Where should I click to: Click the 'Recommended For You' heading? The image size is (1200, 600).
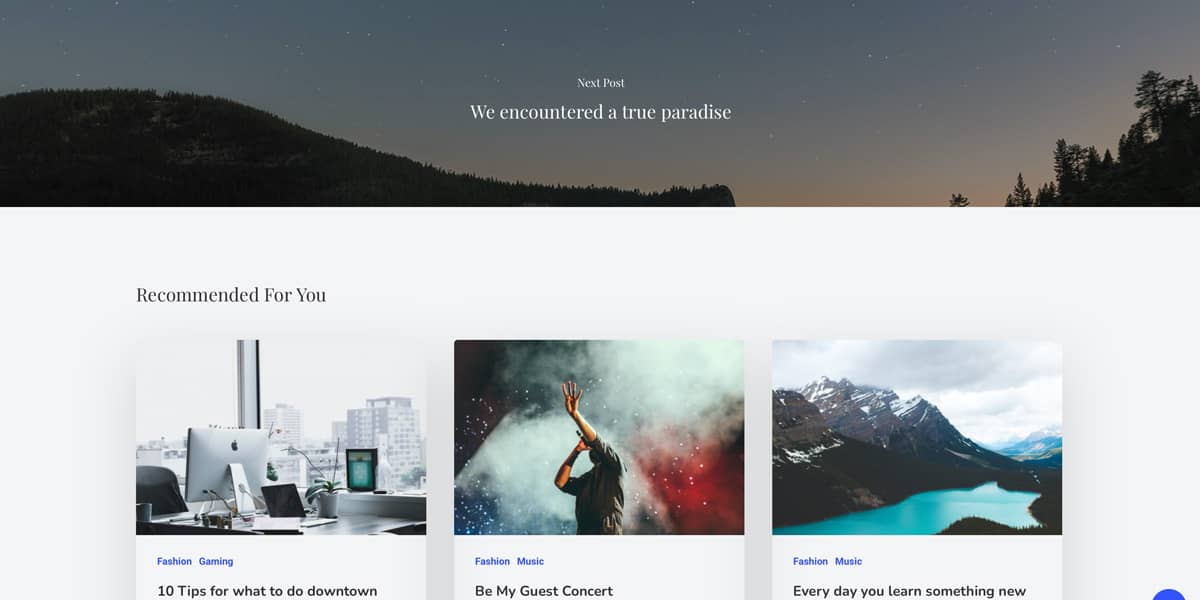[x=231, y=295]
